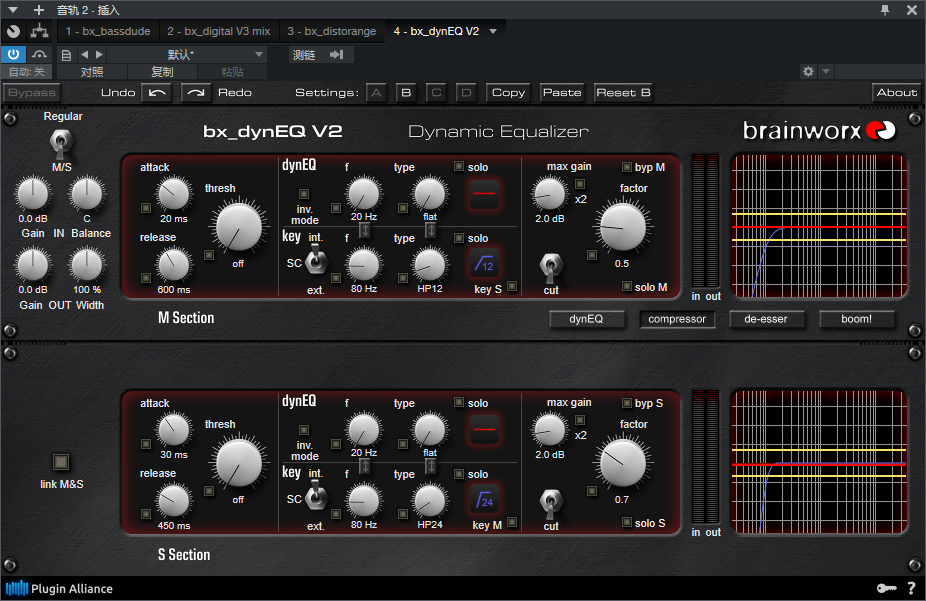
Task: Toggle the key M checkbox
Action: tap(512, 522)
